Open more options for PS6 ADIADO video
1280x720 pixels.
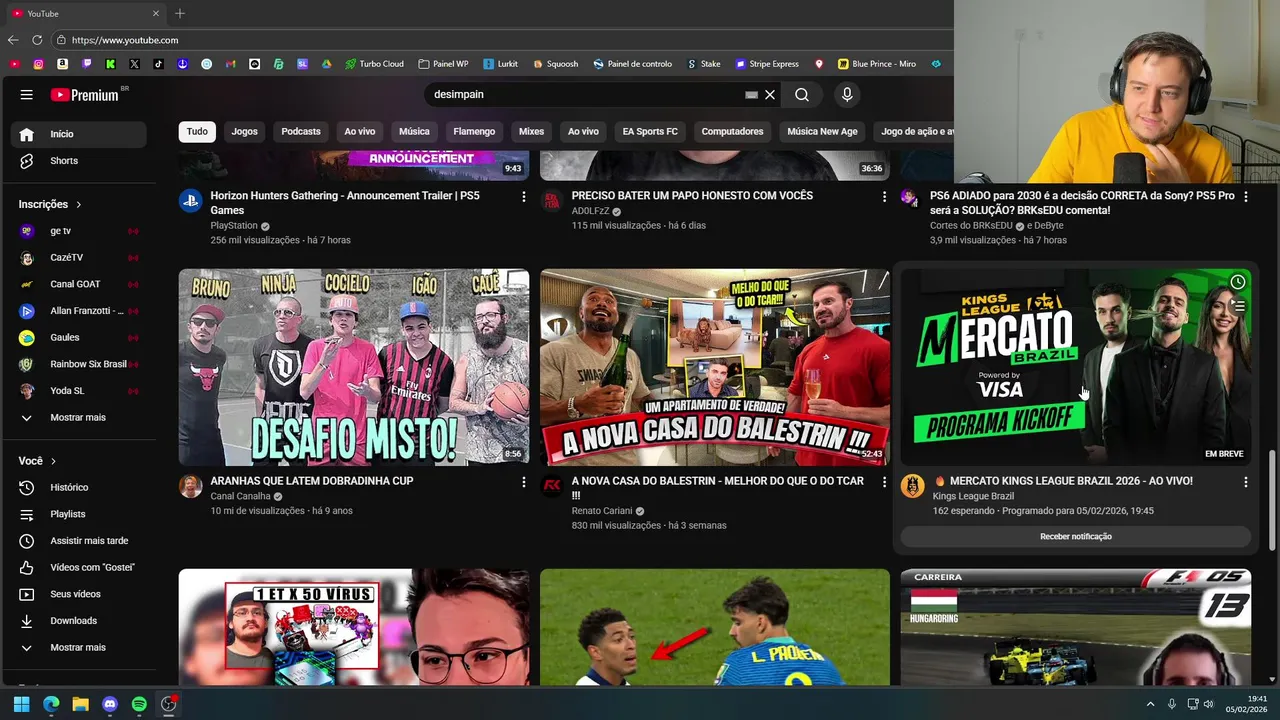click(x=1245, y=197)
